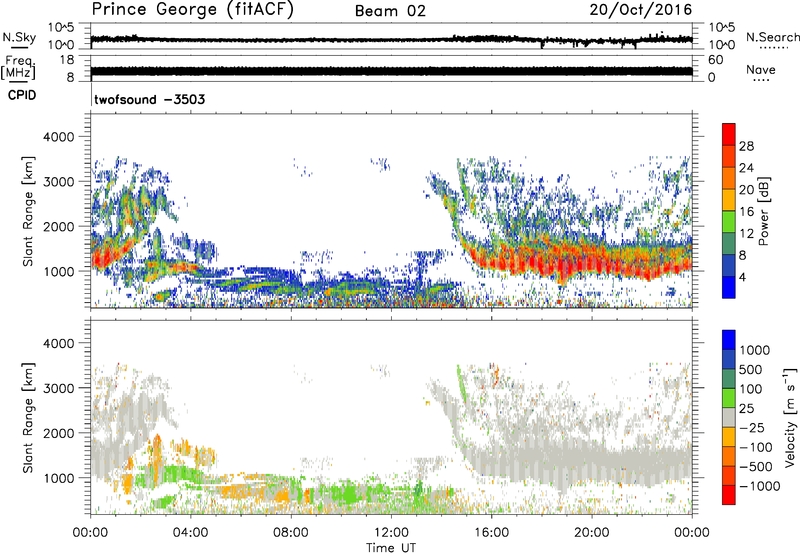The width and height of the screenshot is (800, 554).
Task: Click the sky noise trace in the N.Sky panel
Action: pyautogui.click(x=391, y=39)
